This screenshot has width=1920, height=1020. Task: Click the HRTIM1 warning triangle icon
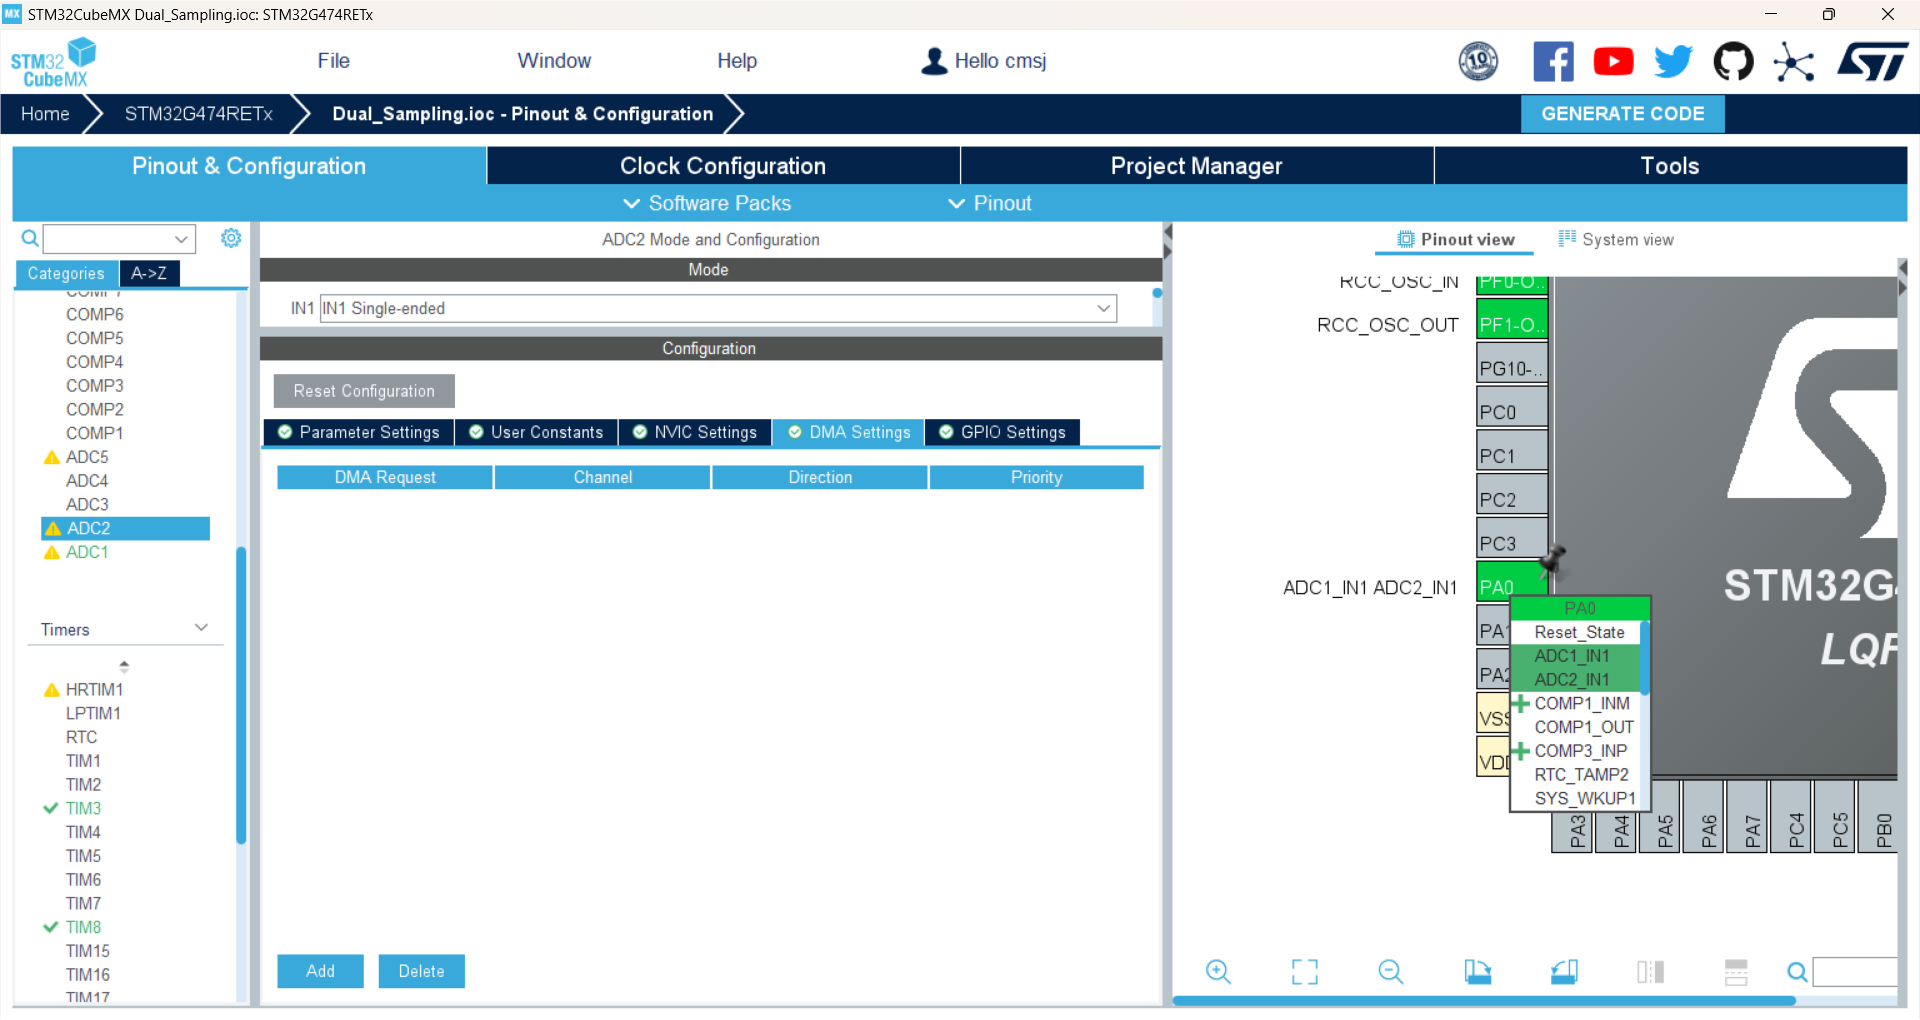[x=52, y=690]
